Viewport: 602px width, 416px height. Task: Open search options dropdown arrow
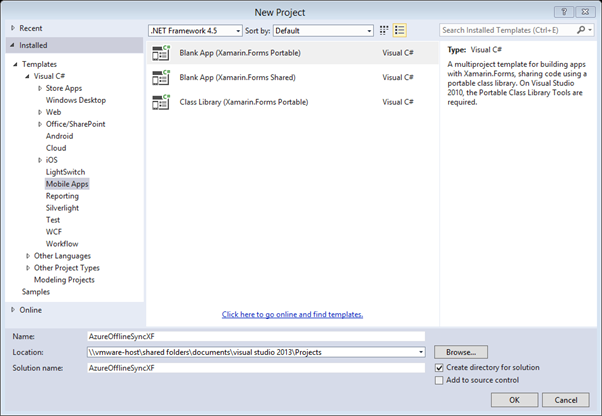590,30
